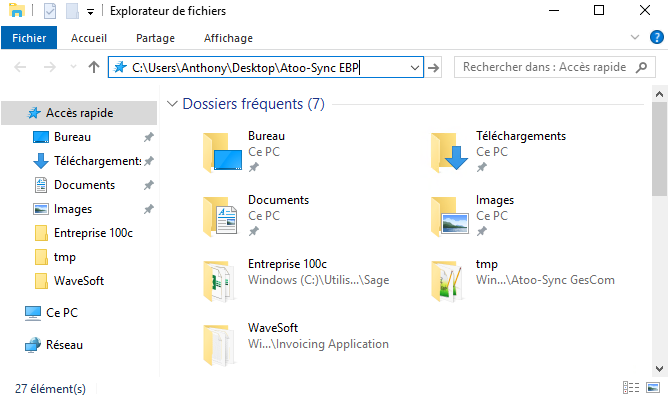Maximize the Explorateur de fichiers window

point(599,10)
